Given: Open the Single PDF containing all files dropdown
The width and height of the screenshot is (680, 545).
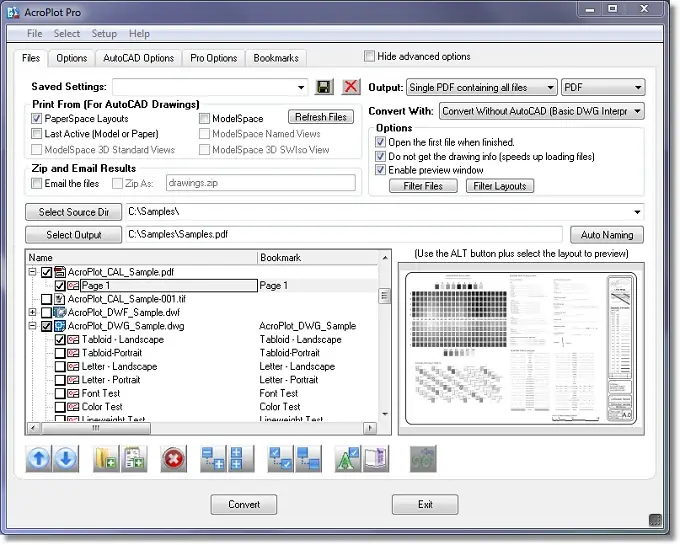Looking at the screenshot, I should point(550,87).
